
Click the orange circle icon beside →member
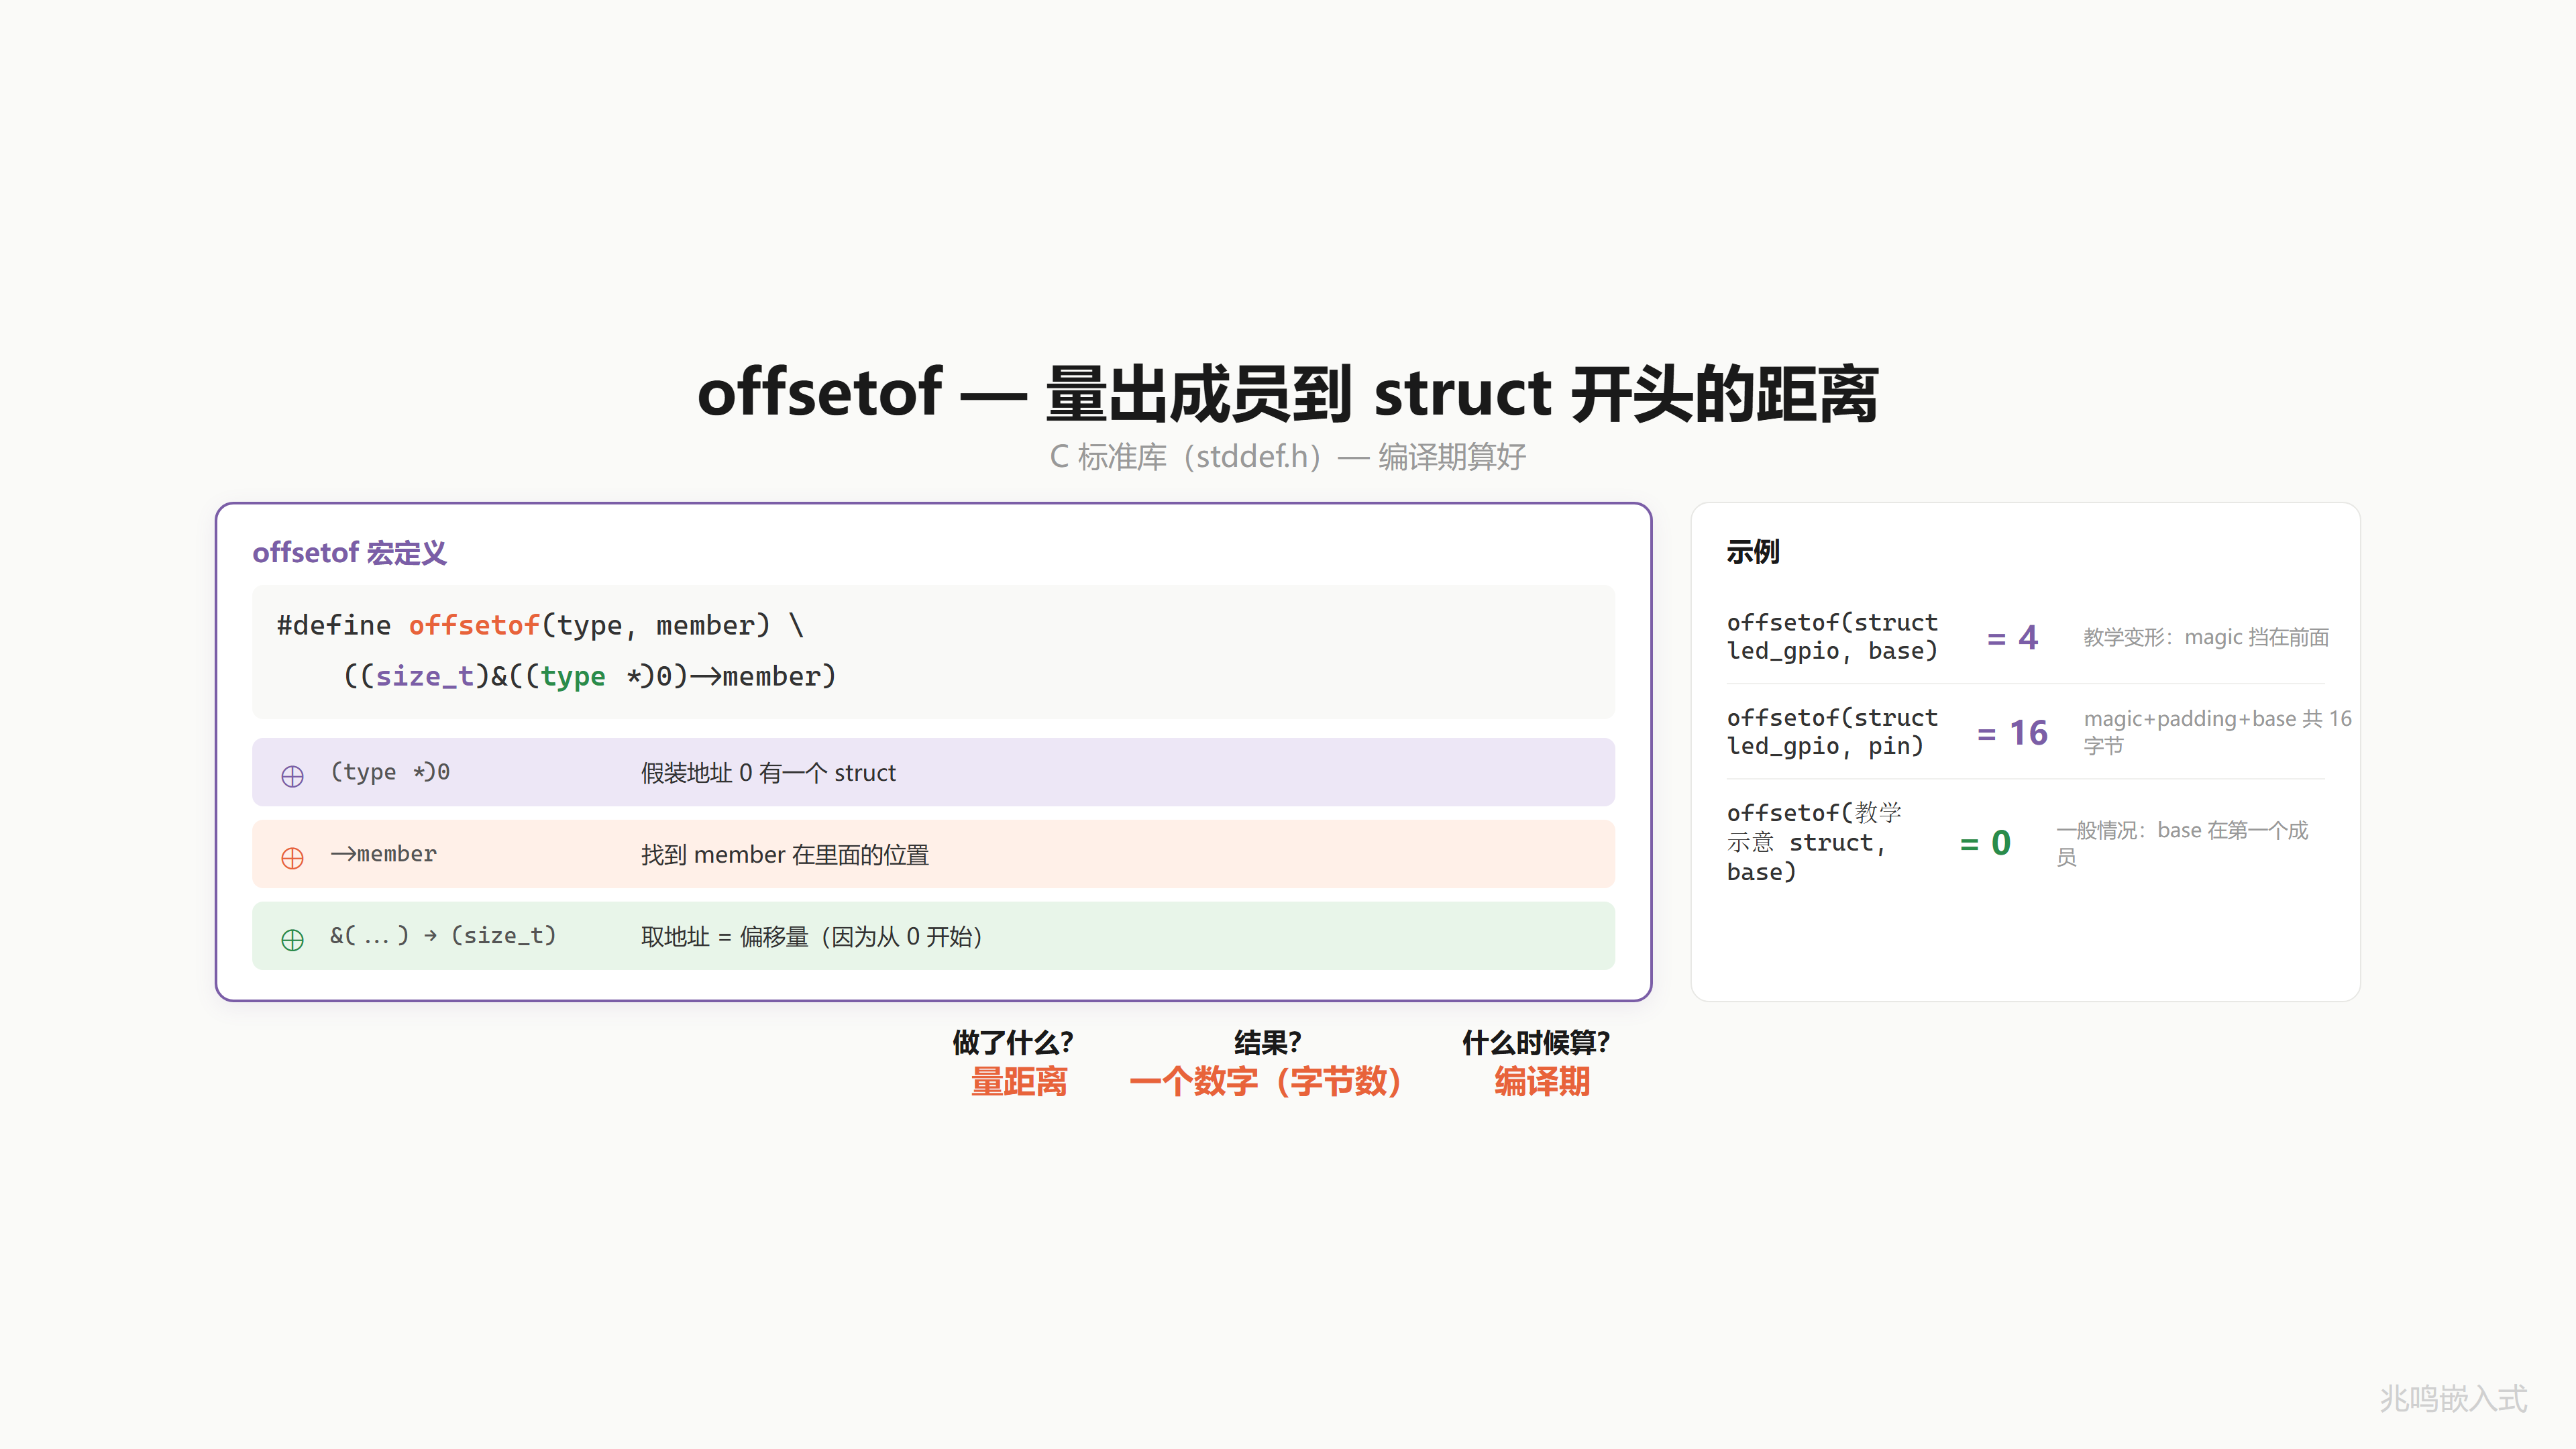(x=292, y=858)
